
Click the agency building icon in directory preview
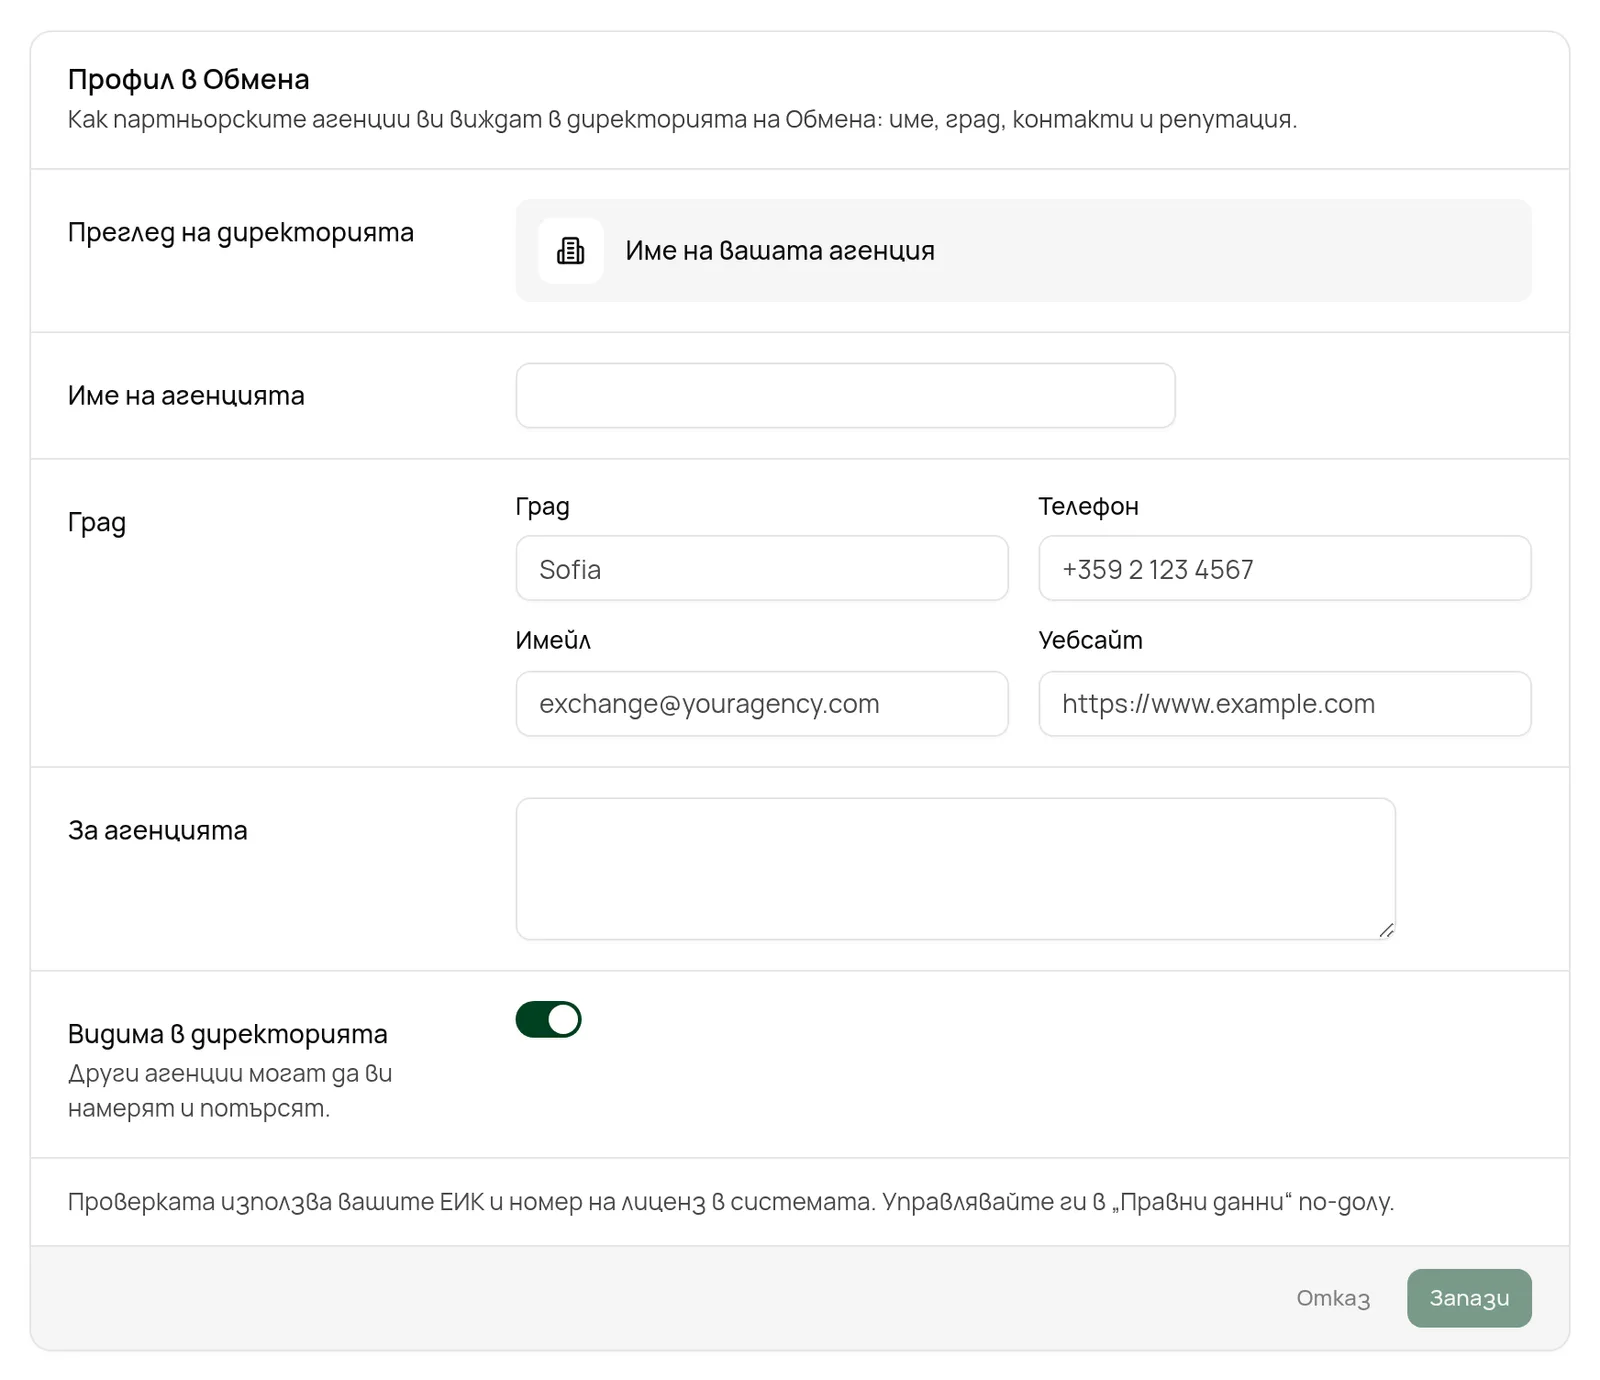click(x=570, y=251)
